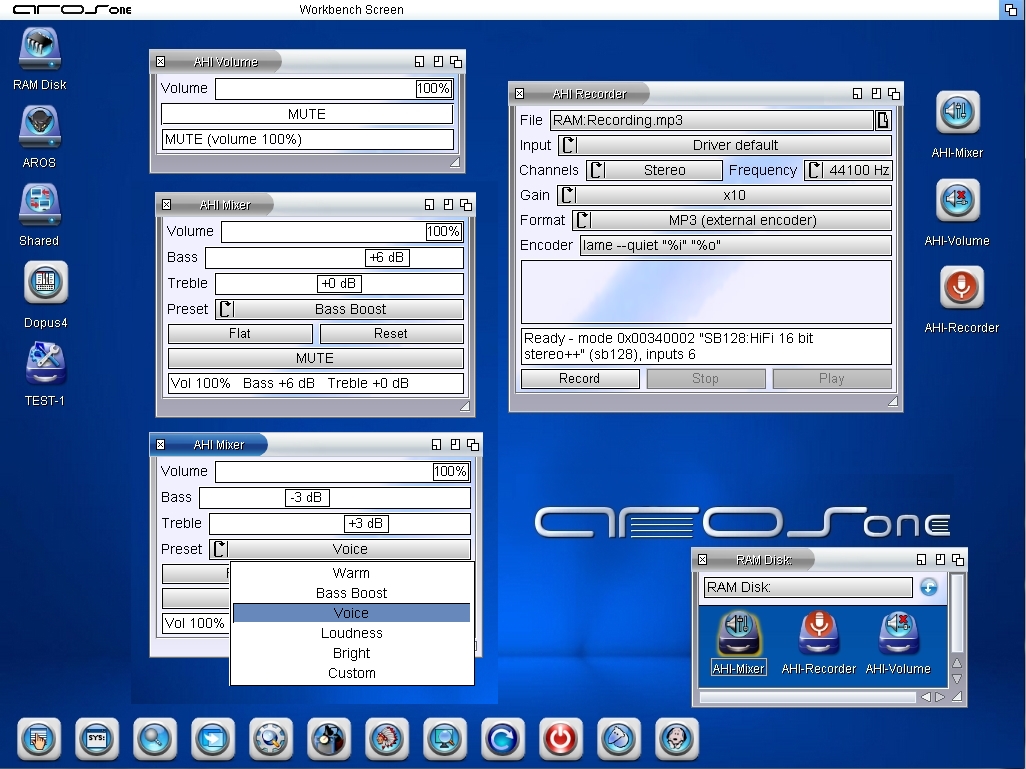Click the RAM Disk: path field
This screenshot has width=1026, height=769.
(x=808, y=587)
